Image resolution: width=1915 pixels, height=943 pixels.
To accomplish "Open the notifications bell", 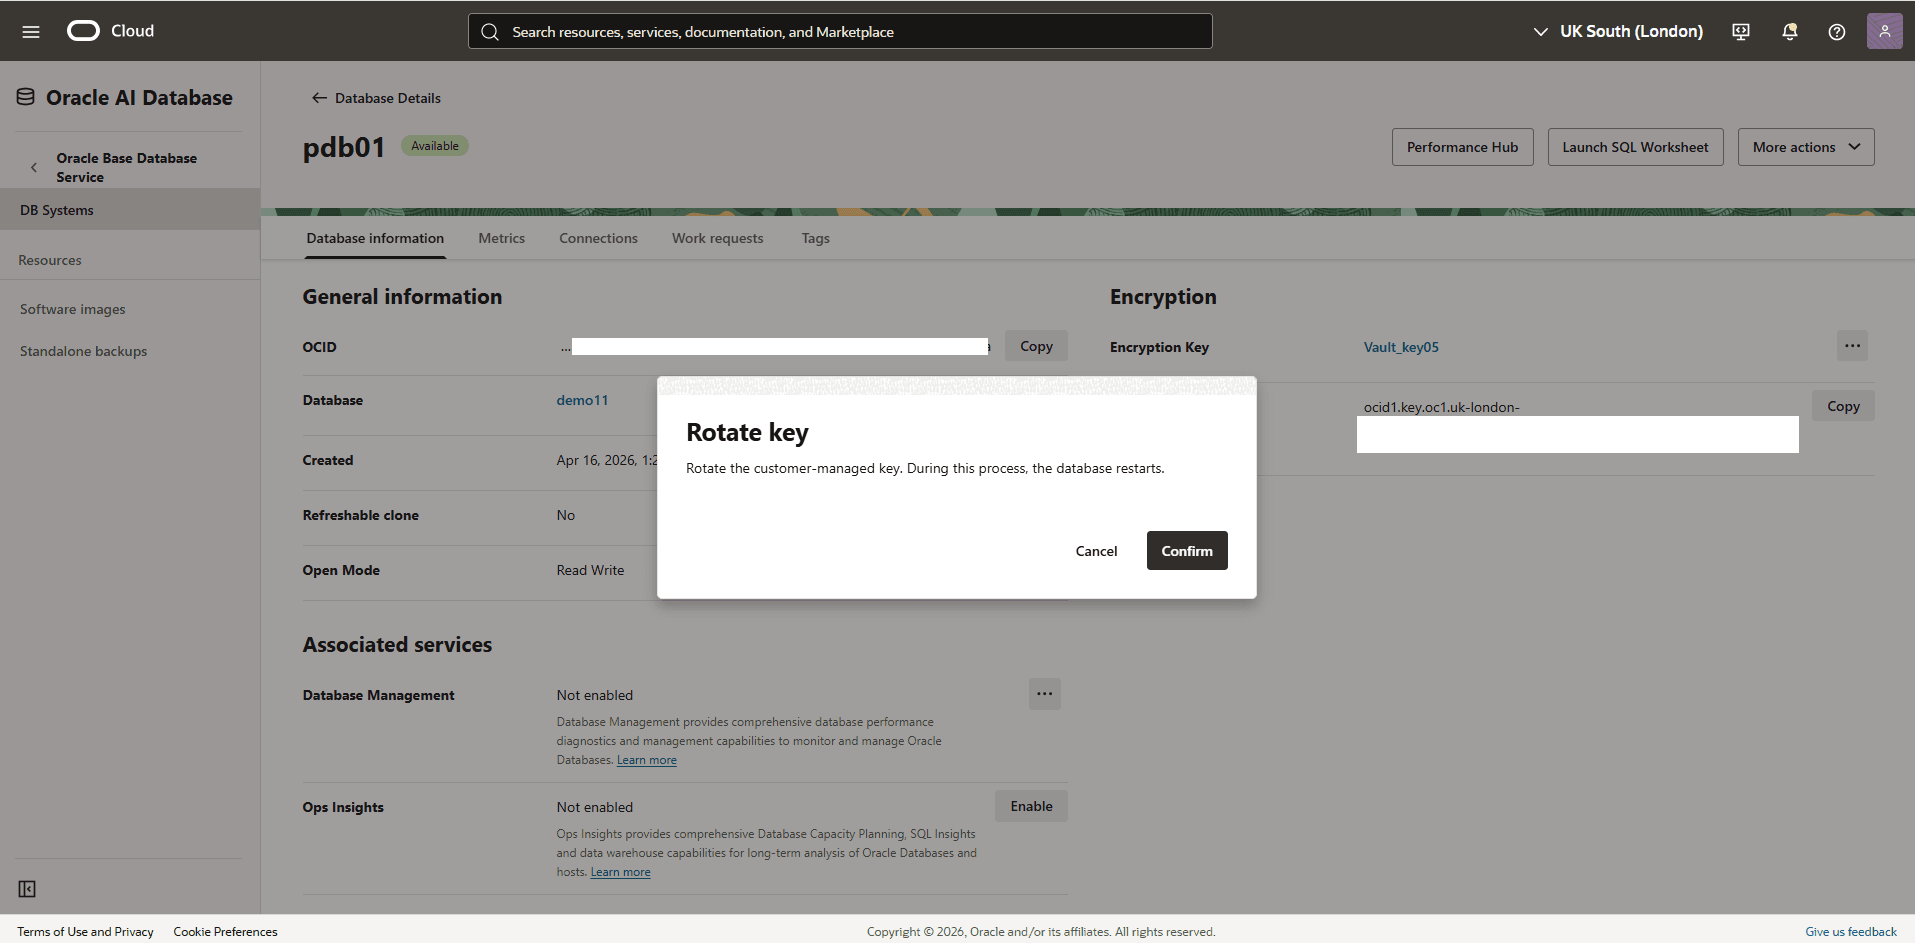I will point(1790,32).
